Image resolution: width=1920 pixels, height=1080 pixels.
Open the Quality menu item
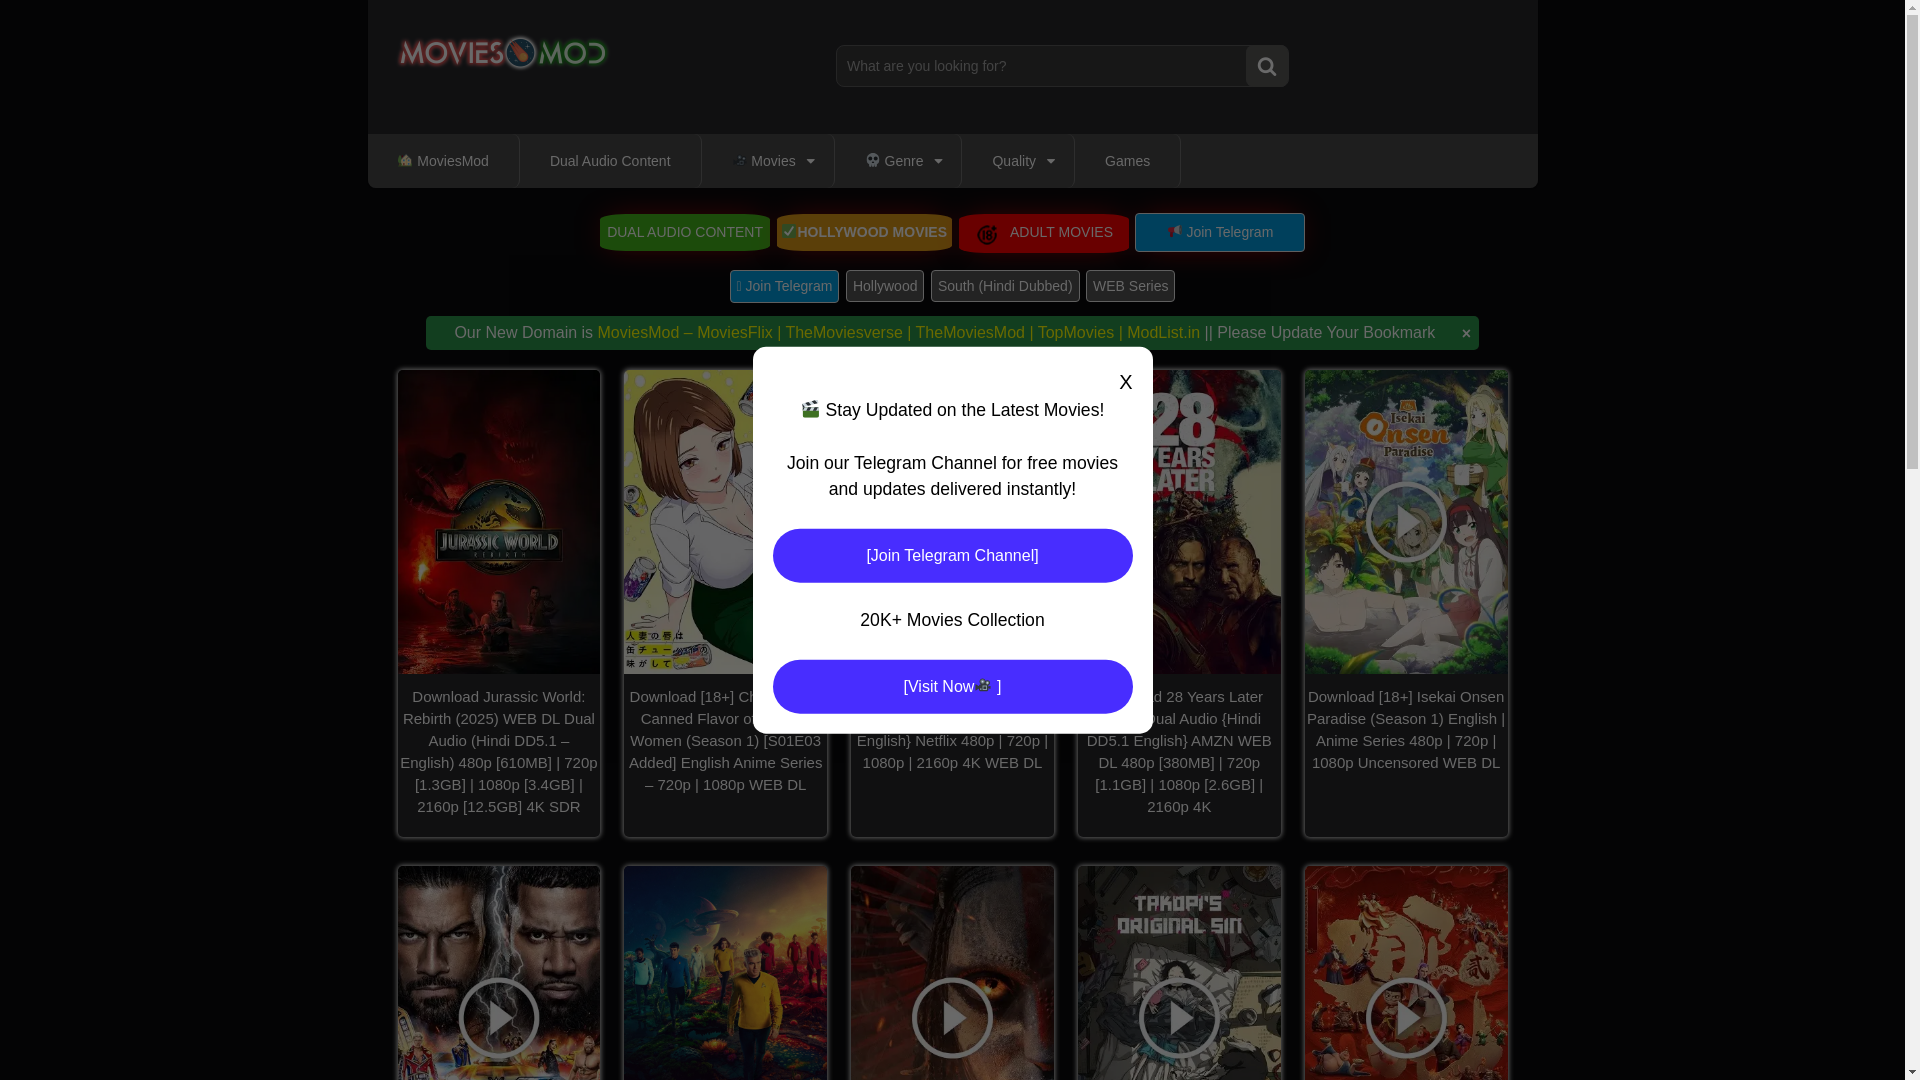tap(1013, 161)
